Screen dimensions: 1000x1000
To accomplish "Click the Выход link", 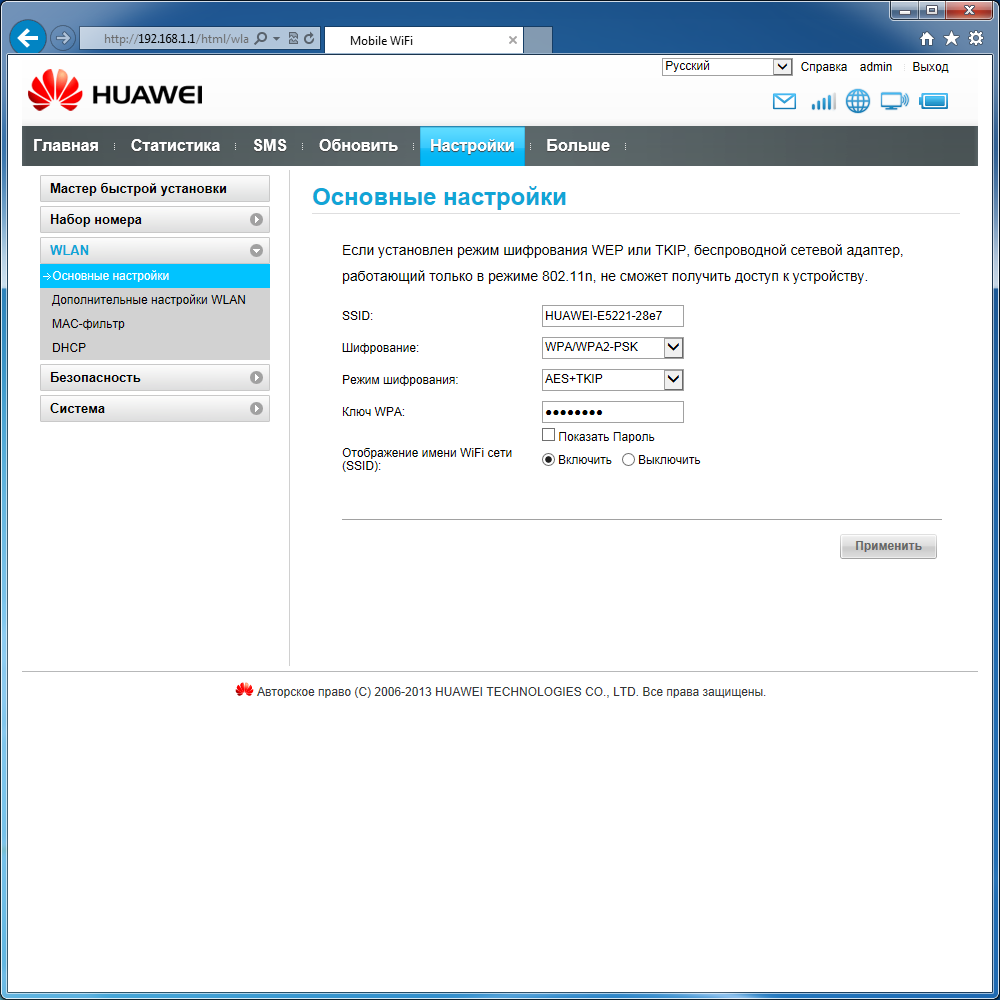I will point(930,67).
